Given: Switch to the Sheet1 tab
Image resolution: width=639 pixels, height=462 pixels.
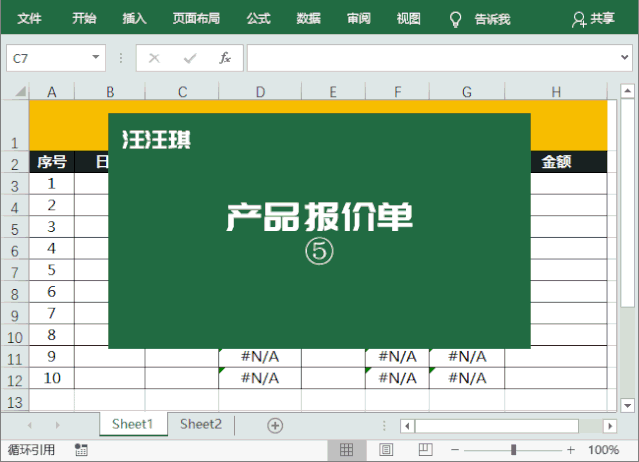Looking at the screenshot, I should pyautogui.click(x=133, y=424).
